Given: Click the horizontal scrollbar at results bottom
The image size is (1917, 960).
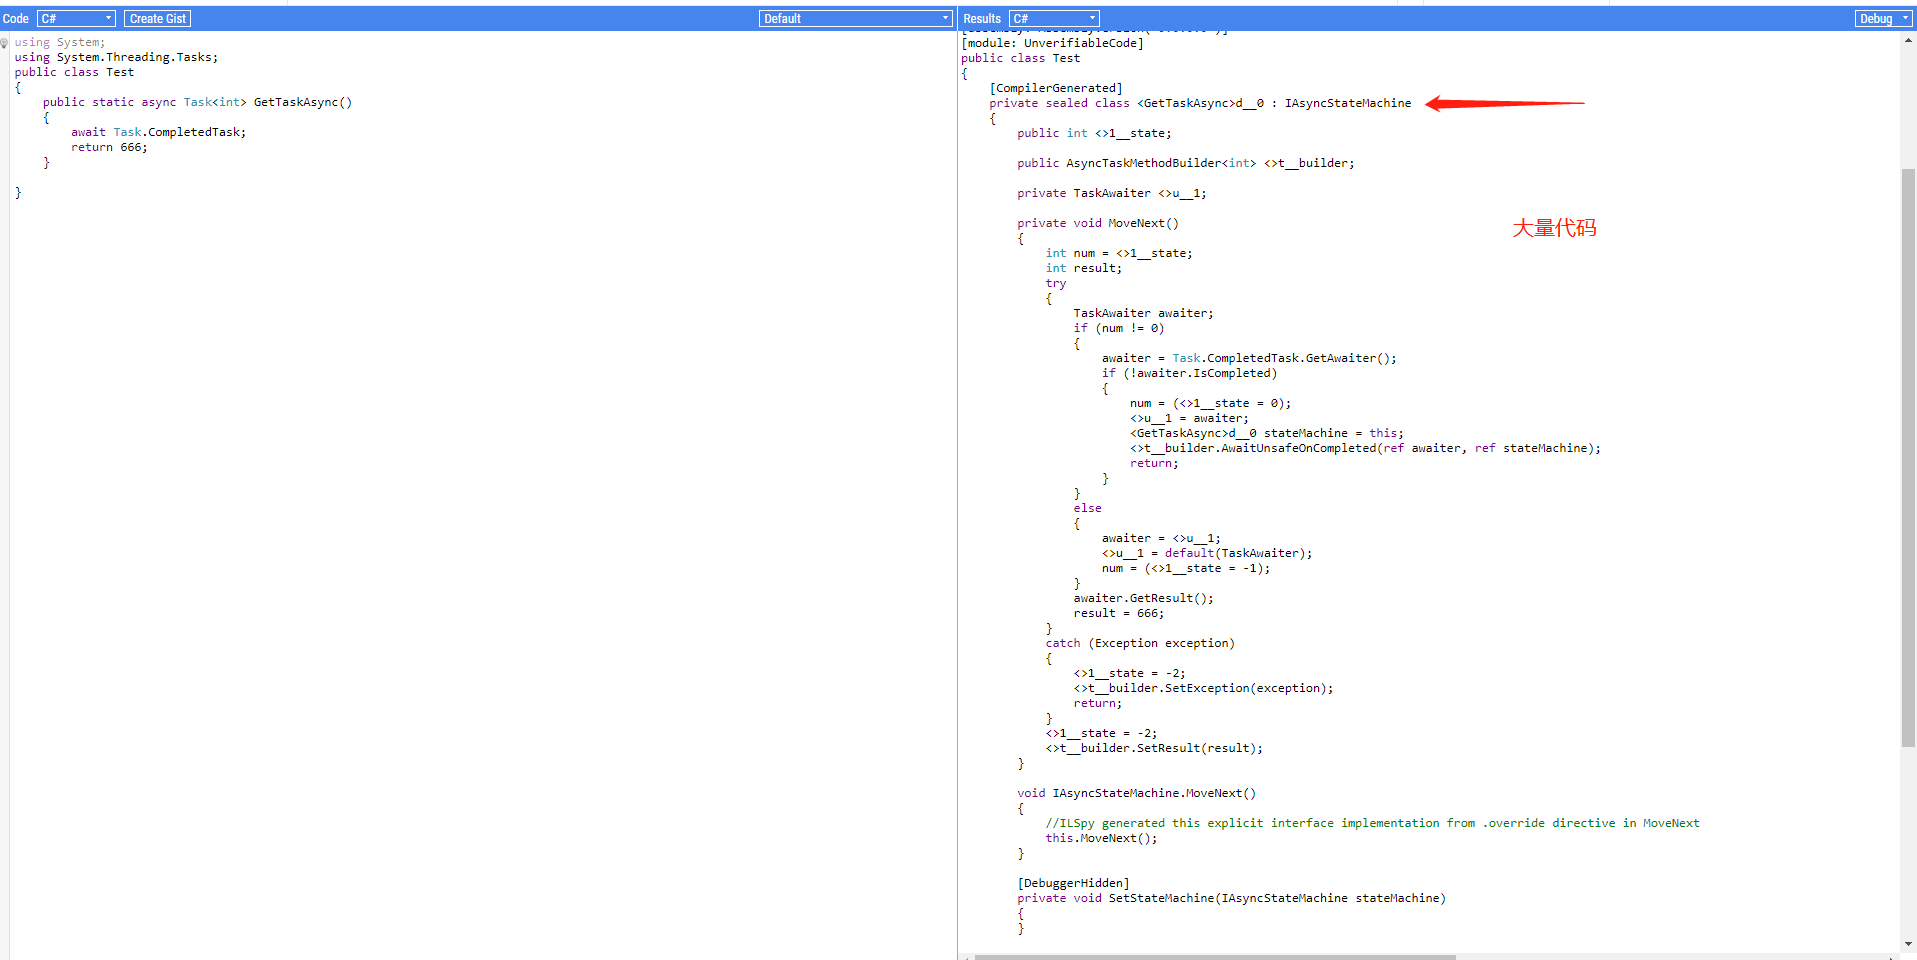Looking at the screenshot, I should tap(1214, 957).
